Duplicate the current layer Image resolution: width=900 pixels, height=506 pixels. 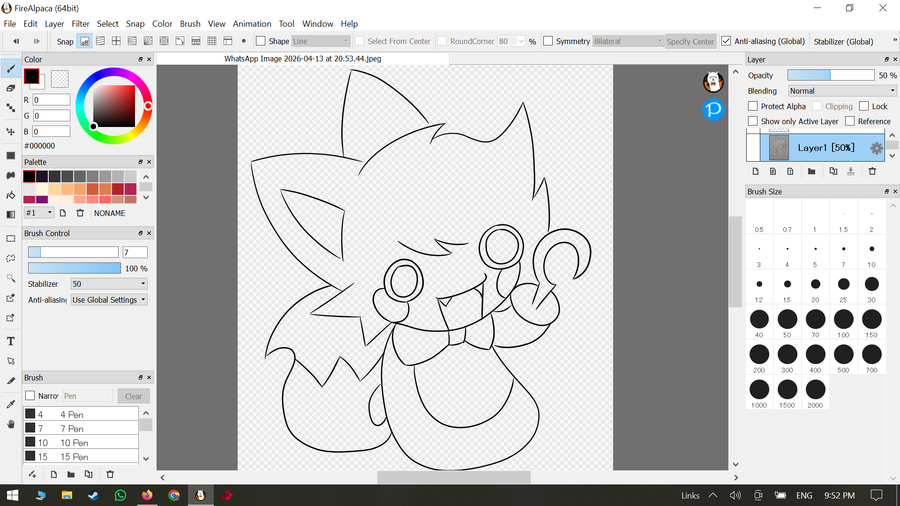[x=833, y=172]
